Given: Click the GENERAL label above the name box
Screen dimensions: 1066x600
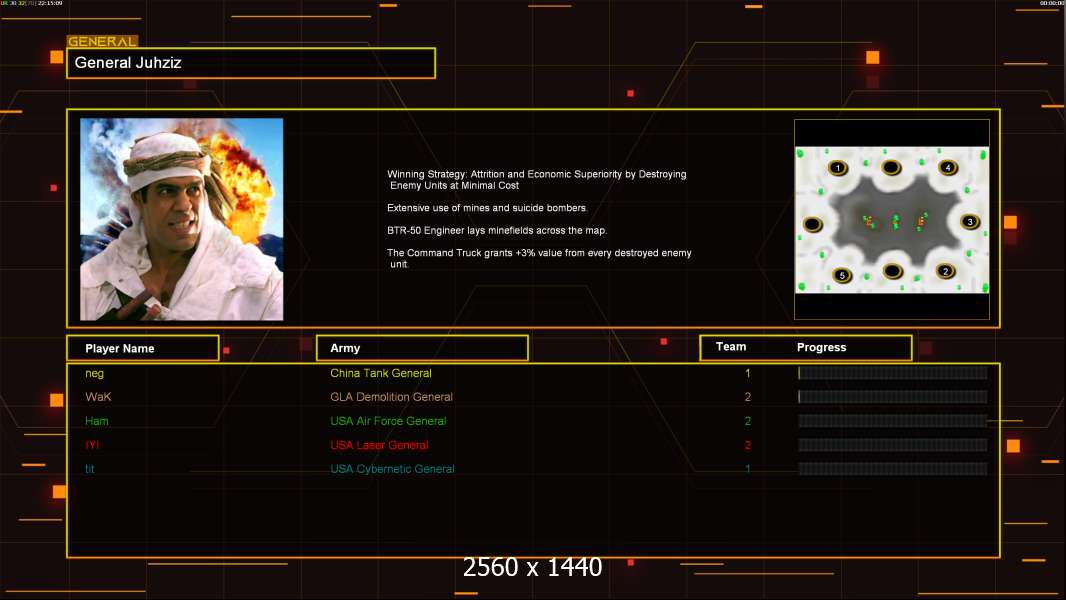Looking at the screenshot, I should [x=102, y=42].
